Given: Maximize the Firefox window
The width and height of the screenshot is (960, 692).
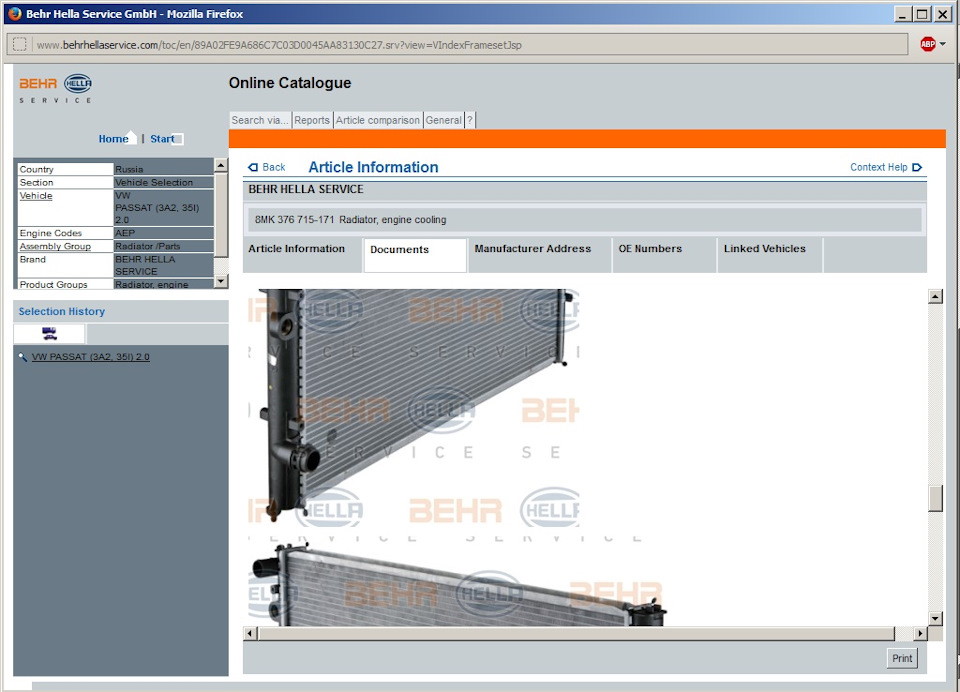Looking at the screenshot, I should coord(922,14).
